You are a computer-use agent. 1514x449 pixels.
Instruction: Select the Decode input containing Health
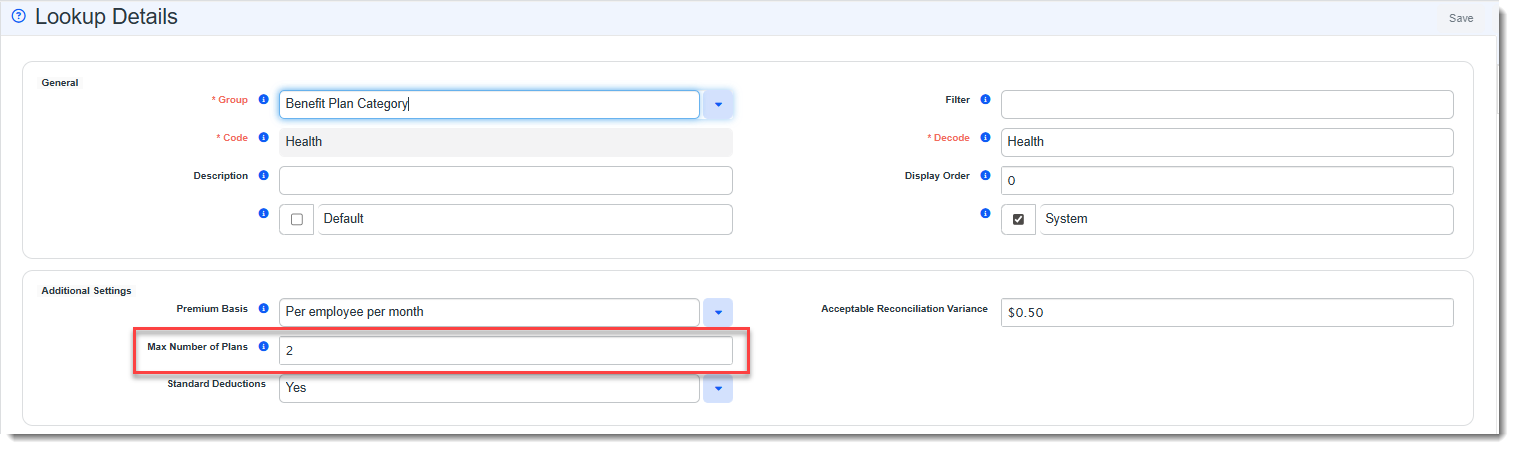[1226, 142]
